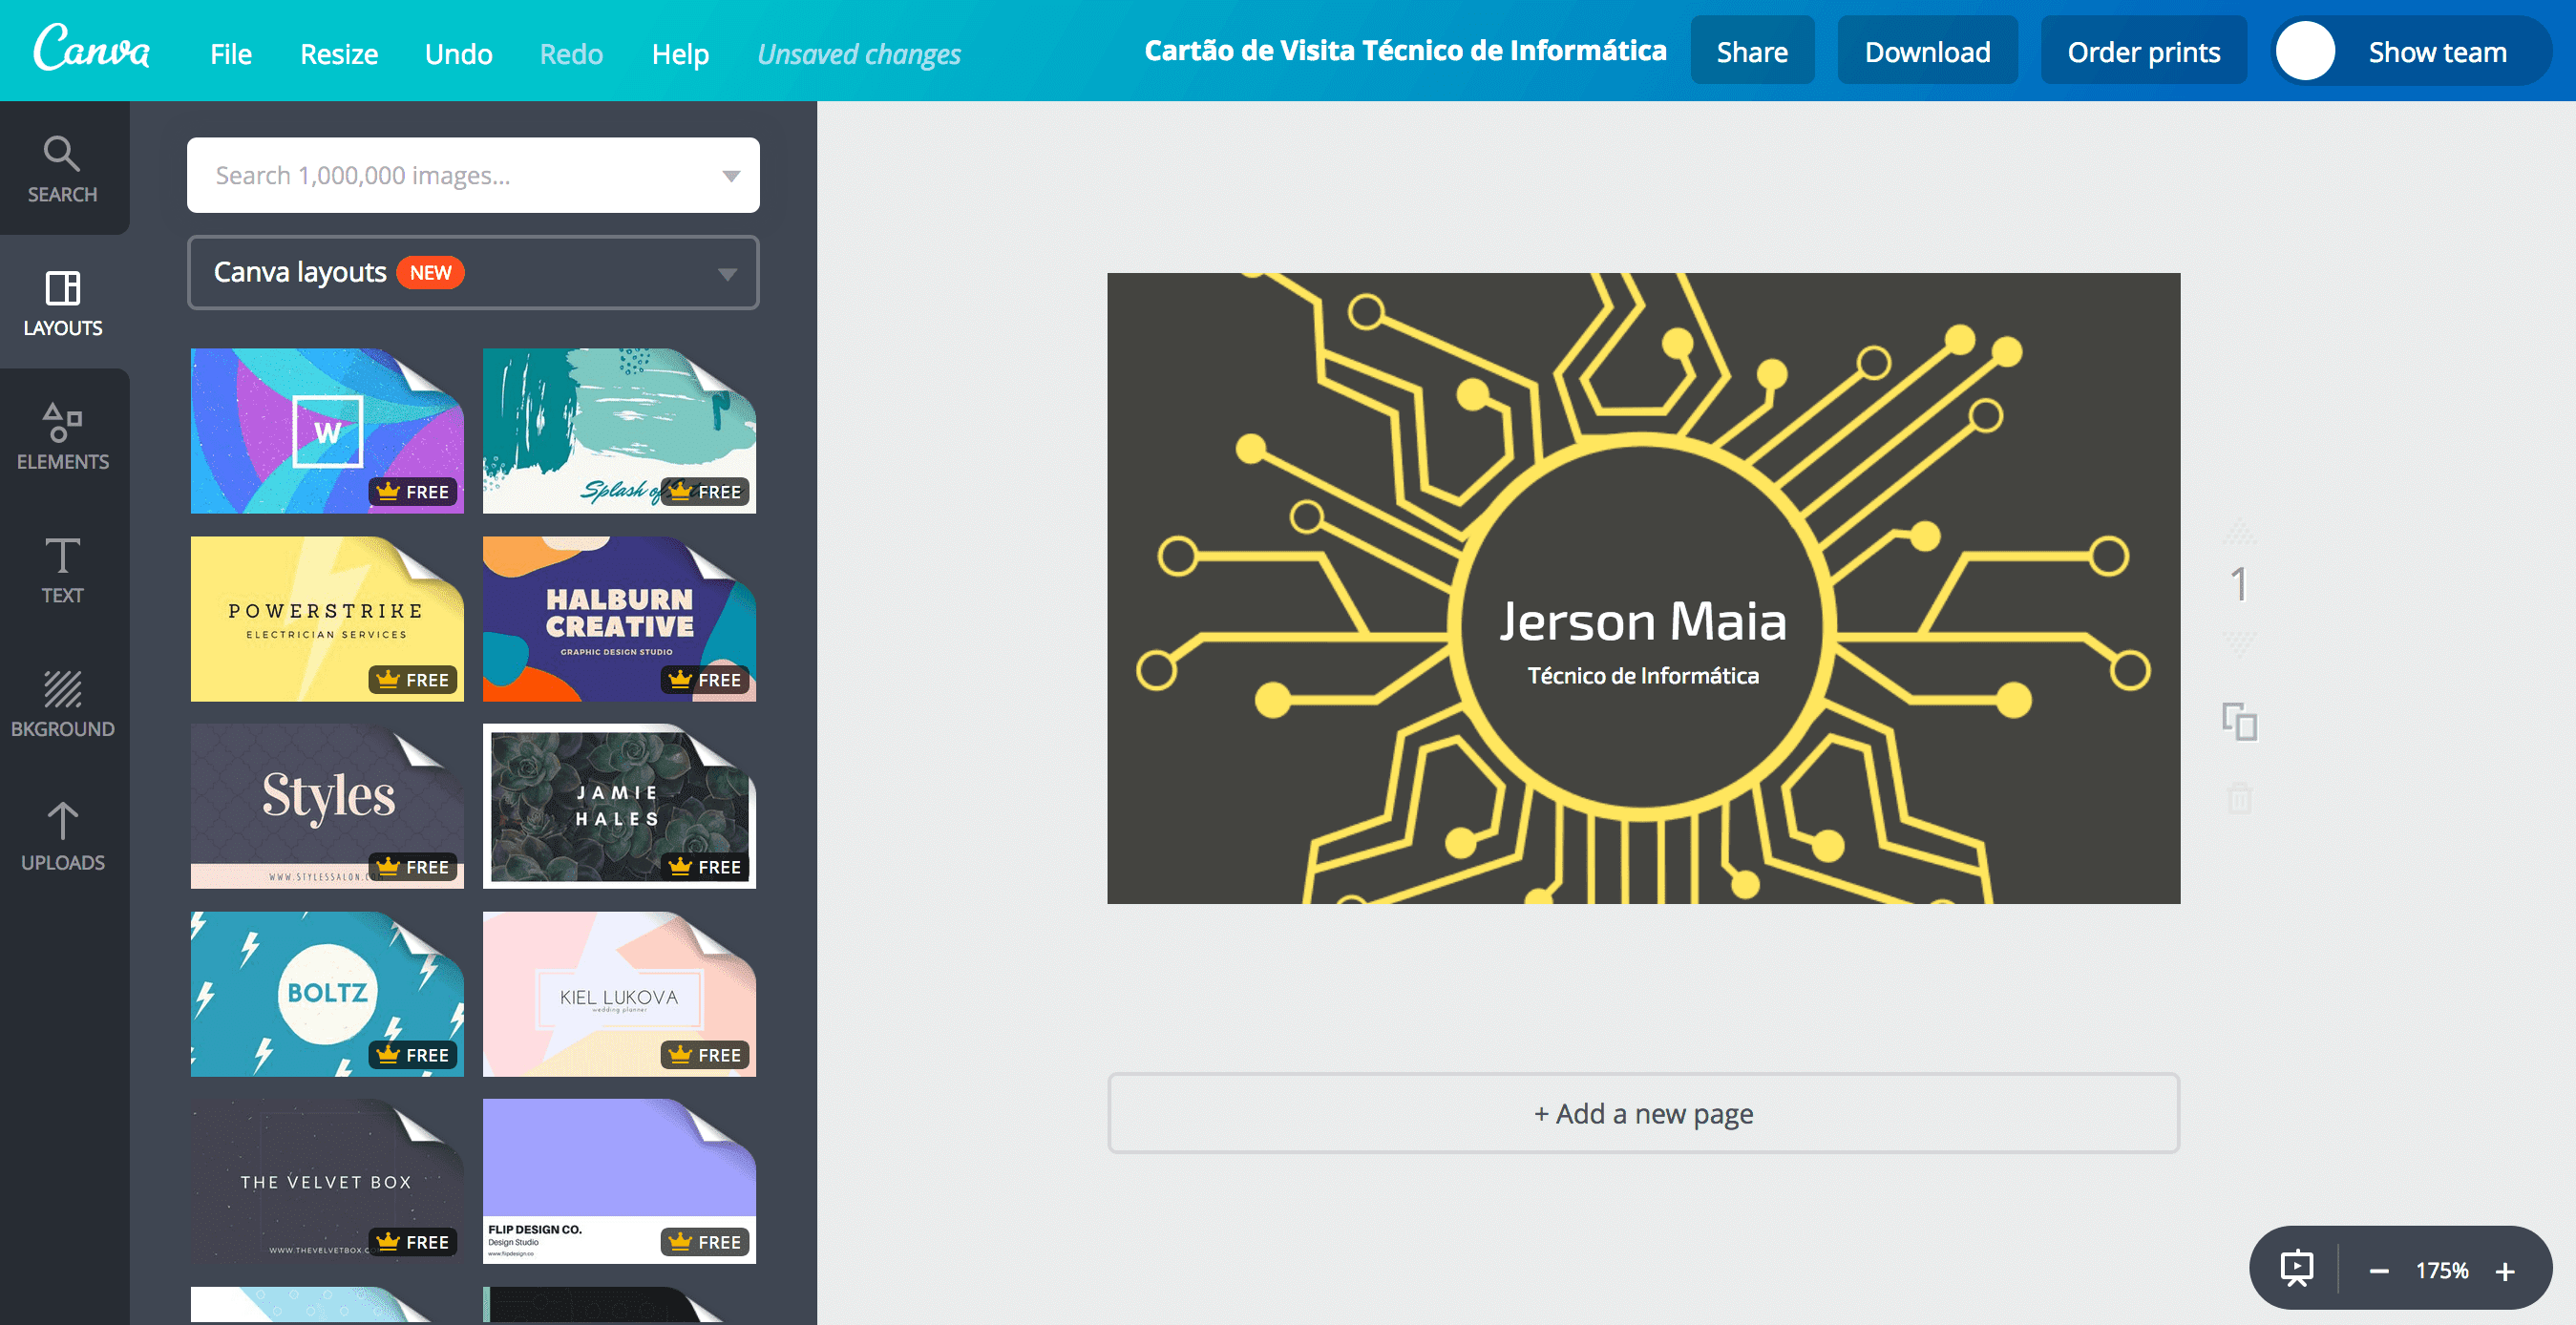Image resolution: width=2576 pixels, height=1325 pixels.
Task: Open the Search panel icon
Action: (62, 169)
